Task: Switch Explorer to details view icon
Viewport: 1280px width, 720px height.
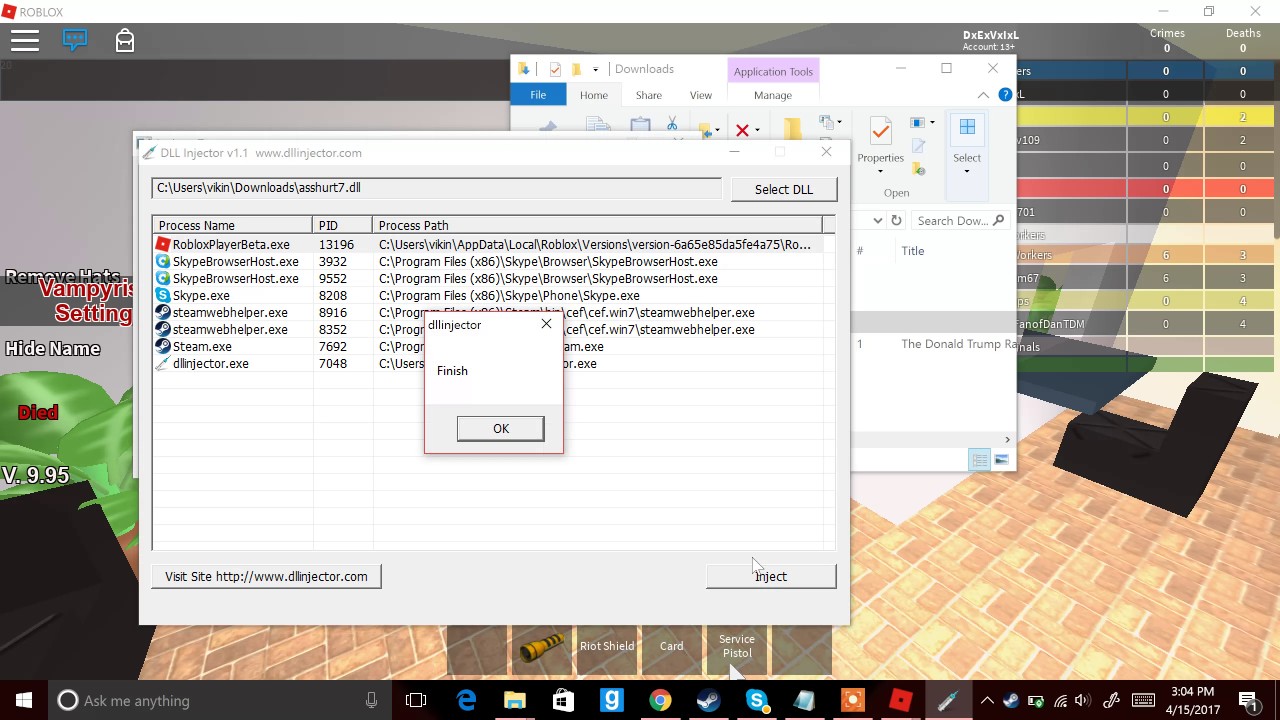Action: pyautogui.click(x=979, y=460)
